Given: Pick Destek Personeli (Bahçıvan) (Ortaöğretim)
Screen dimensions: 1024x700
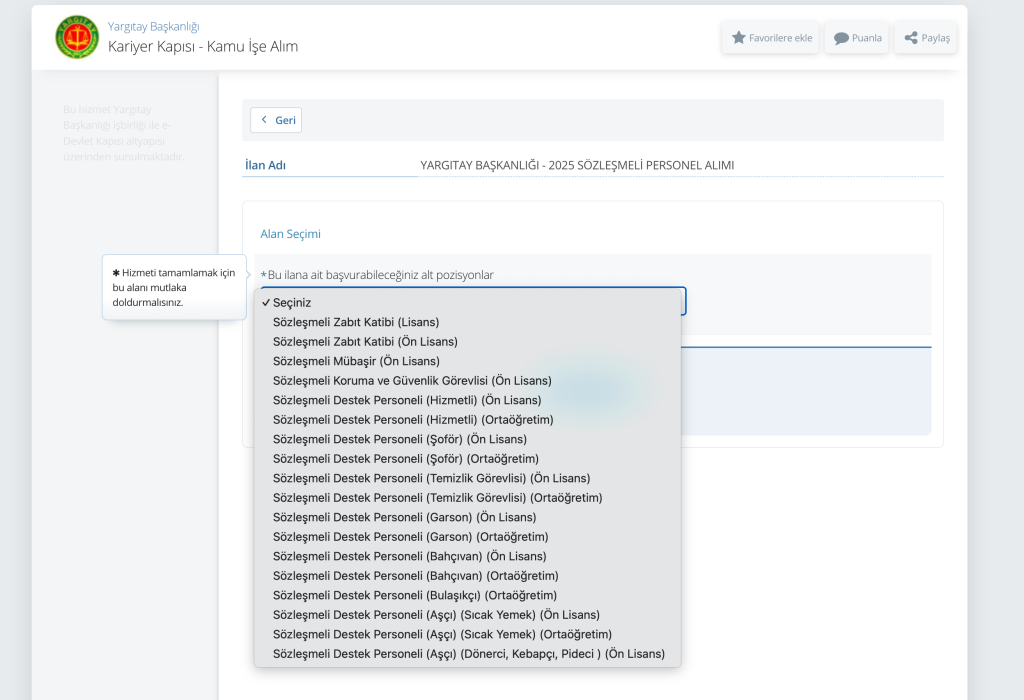Looking at the screenshot, I should pyautogui.click(x=416, y=575).
